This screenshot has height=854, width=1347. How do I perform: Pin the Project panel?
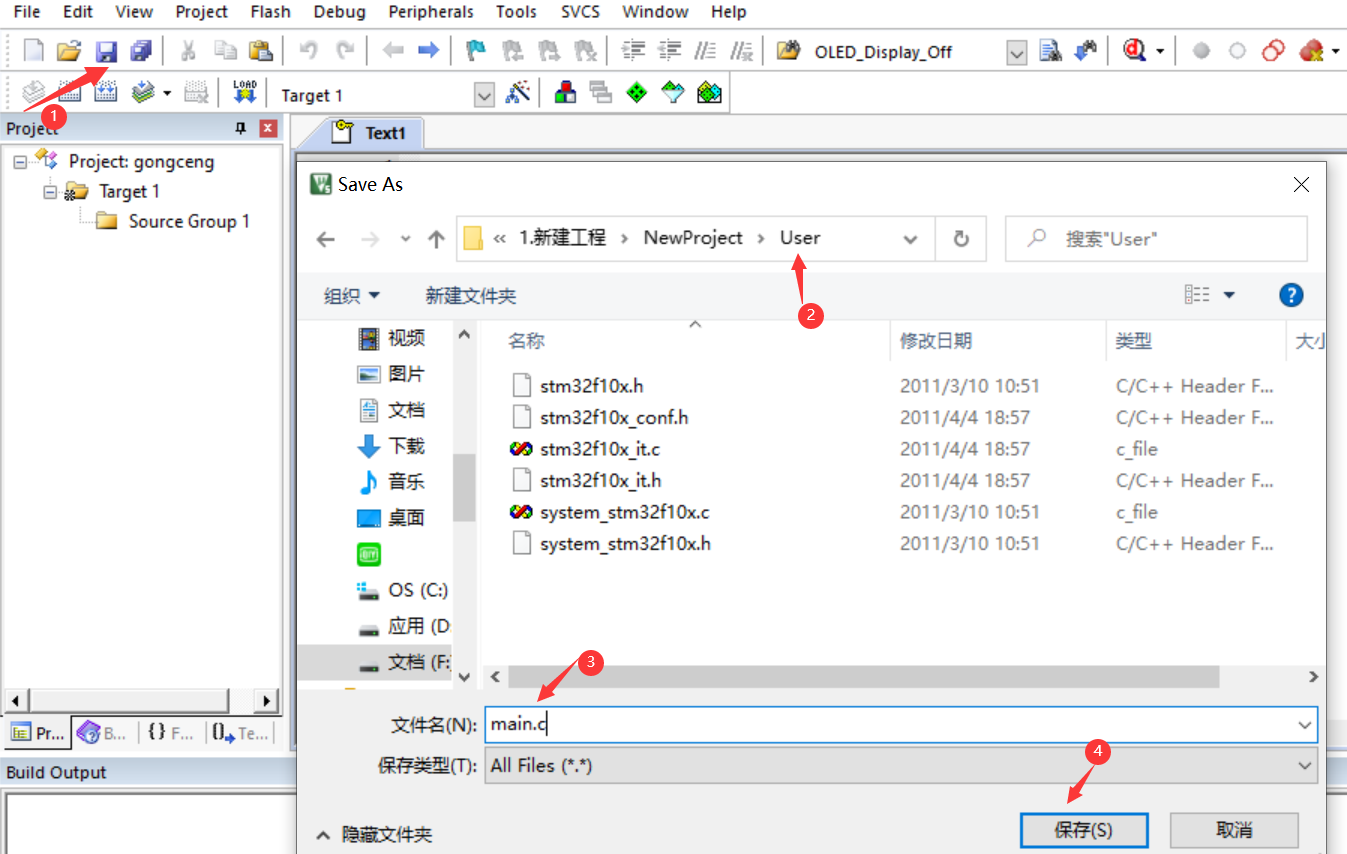240,128
